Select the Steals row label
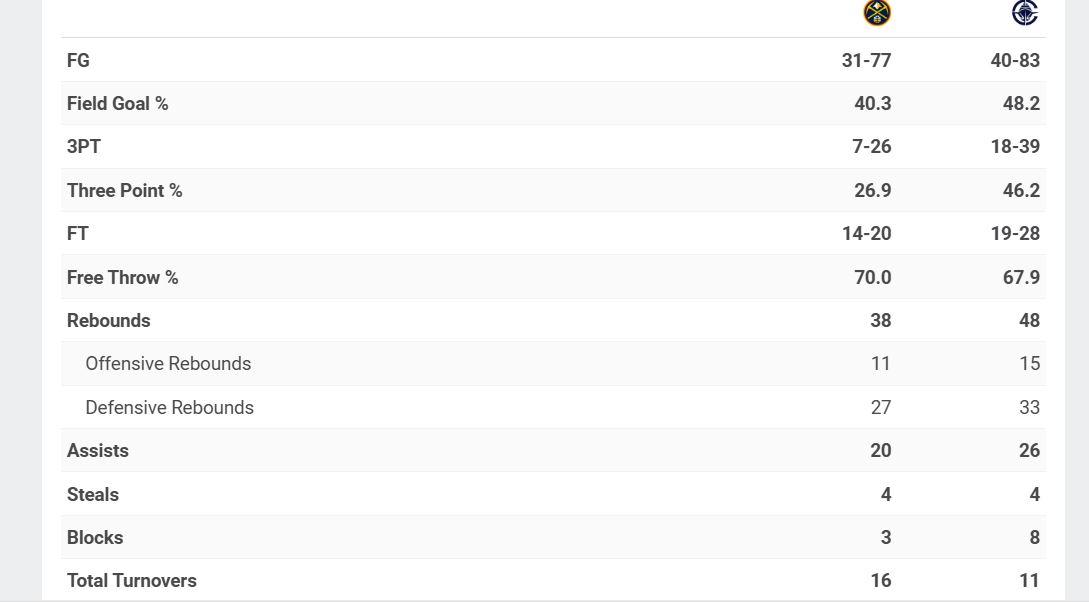 93,494
